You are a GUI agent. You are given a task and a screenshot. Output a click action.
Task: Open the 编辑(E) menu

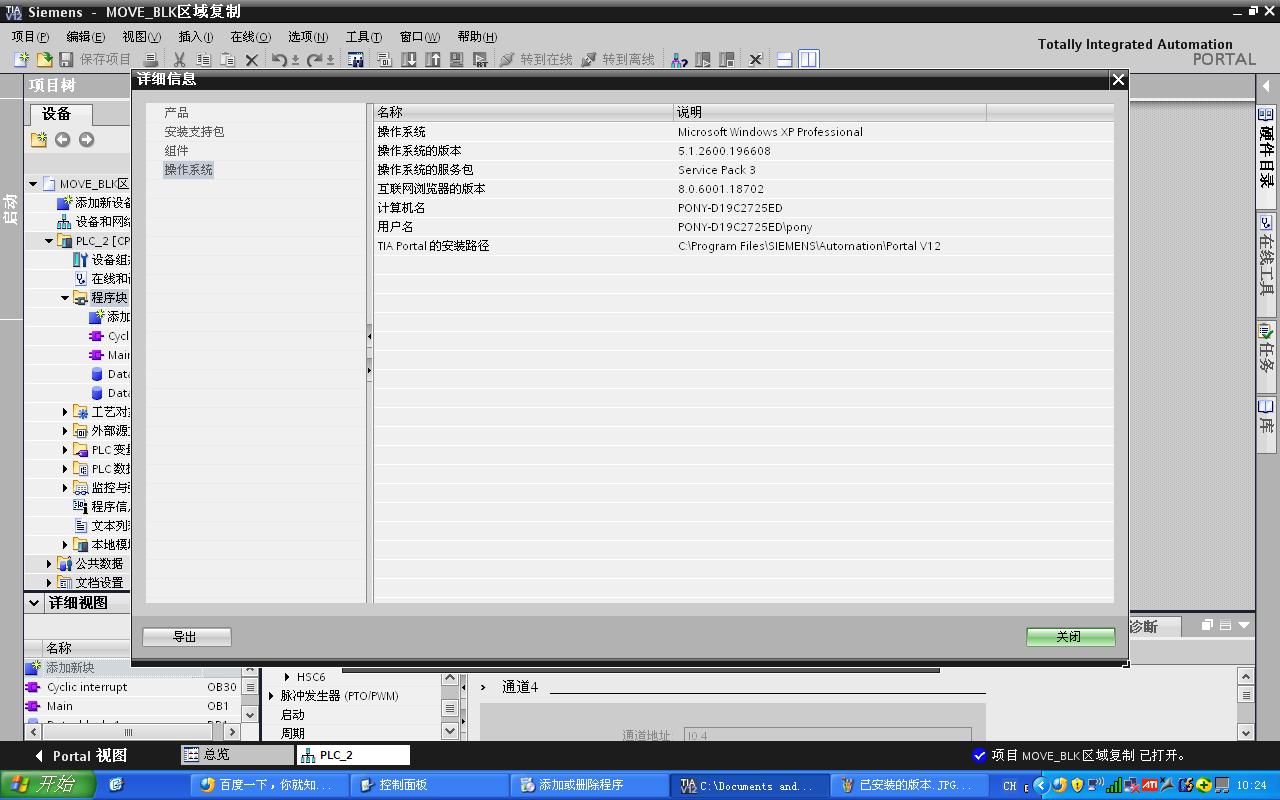click(x=86, y=37)
